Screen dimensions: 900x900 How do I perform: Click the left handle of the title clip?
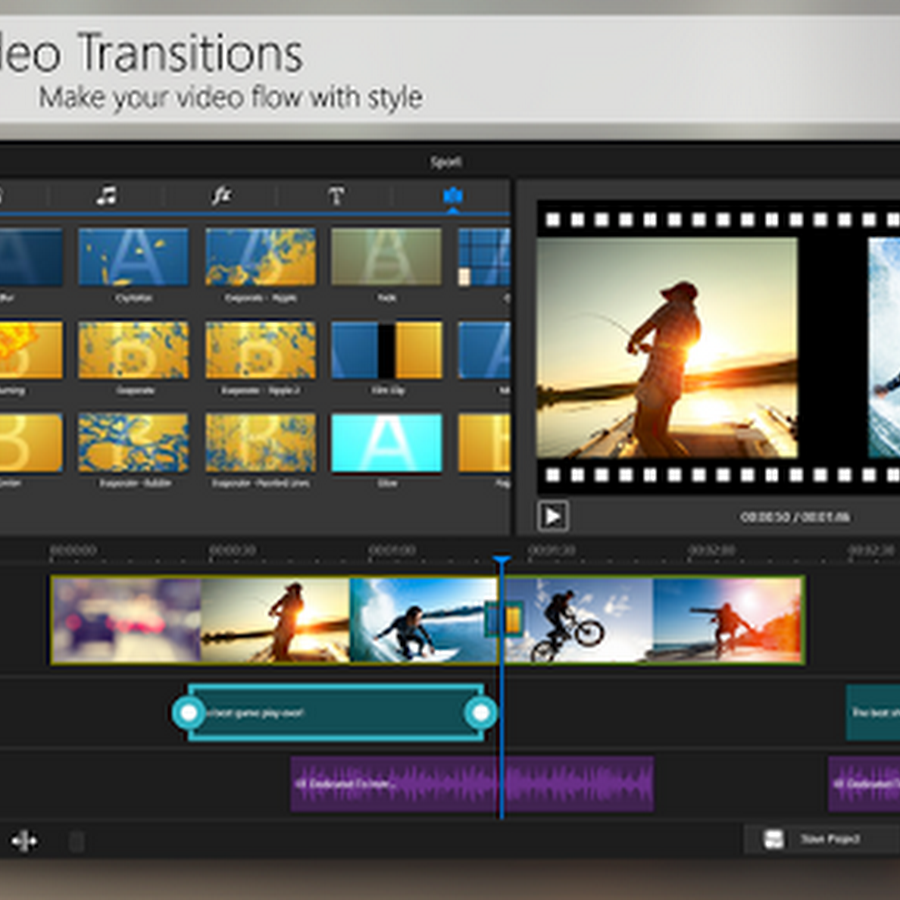(189, 712)
